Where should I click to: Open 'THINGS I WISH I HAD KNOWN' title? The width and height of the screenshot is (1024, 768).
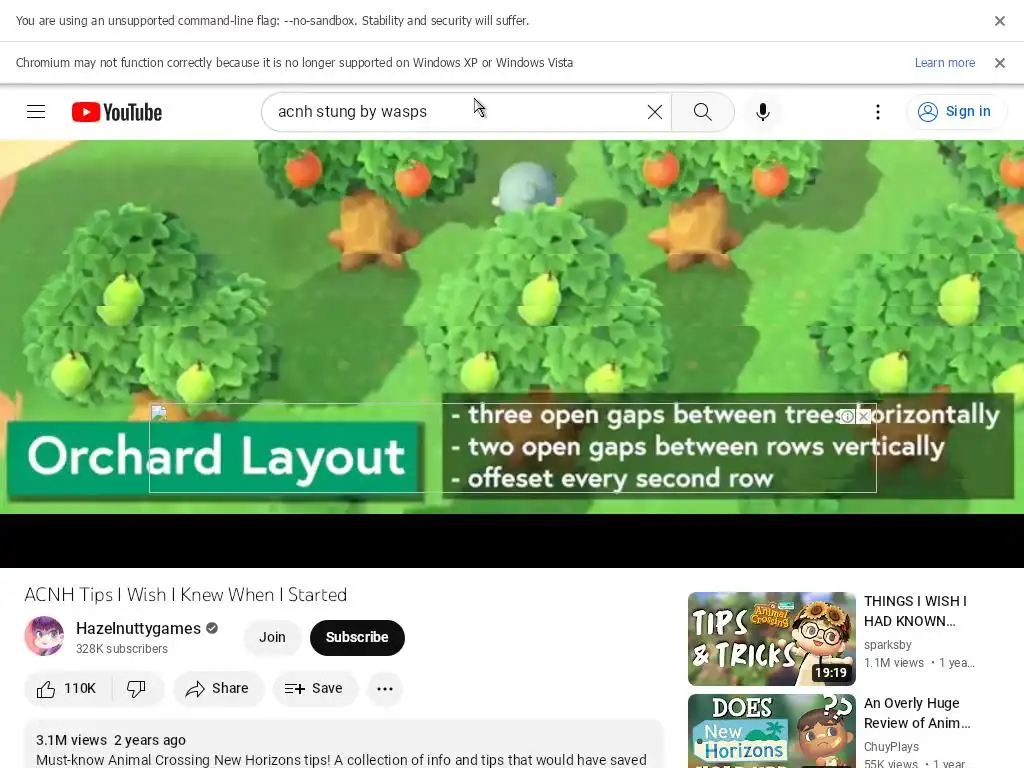point(916,611)
